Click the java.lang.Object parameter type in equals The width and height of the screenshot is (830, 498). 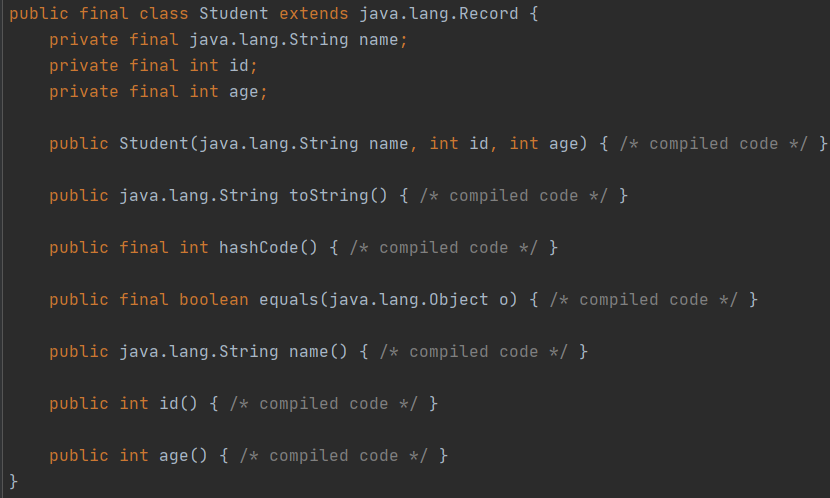click(x=409, y=300)
